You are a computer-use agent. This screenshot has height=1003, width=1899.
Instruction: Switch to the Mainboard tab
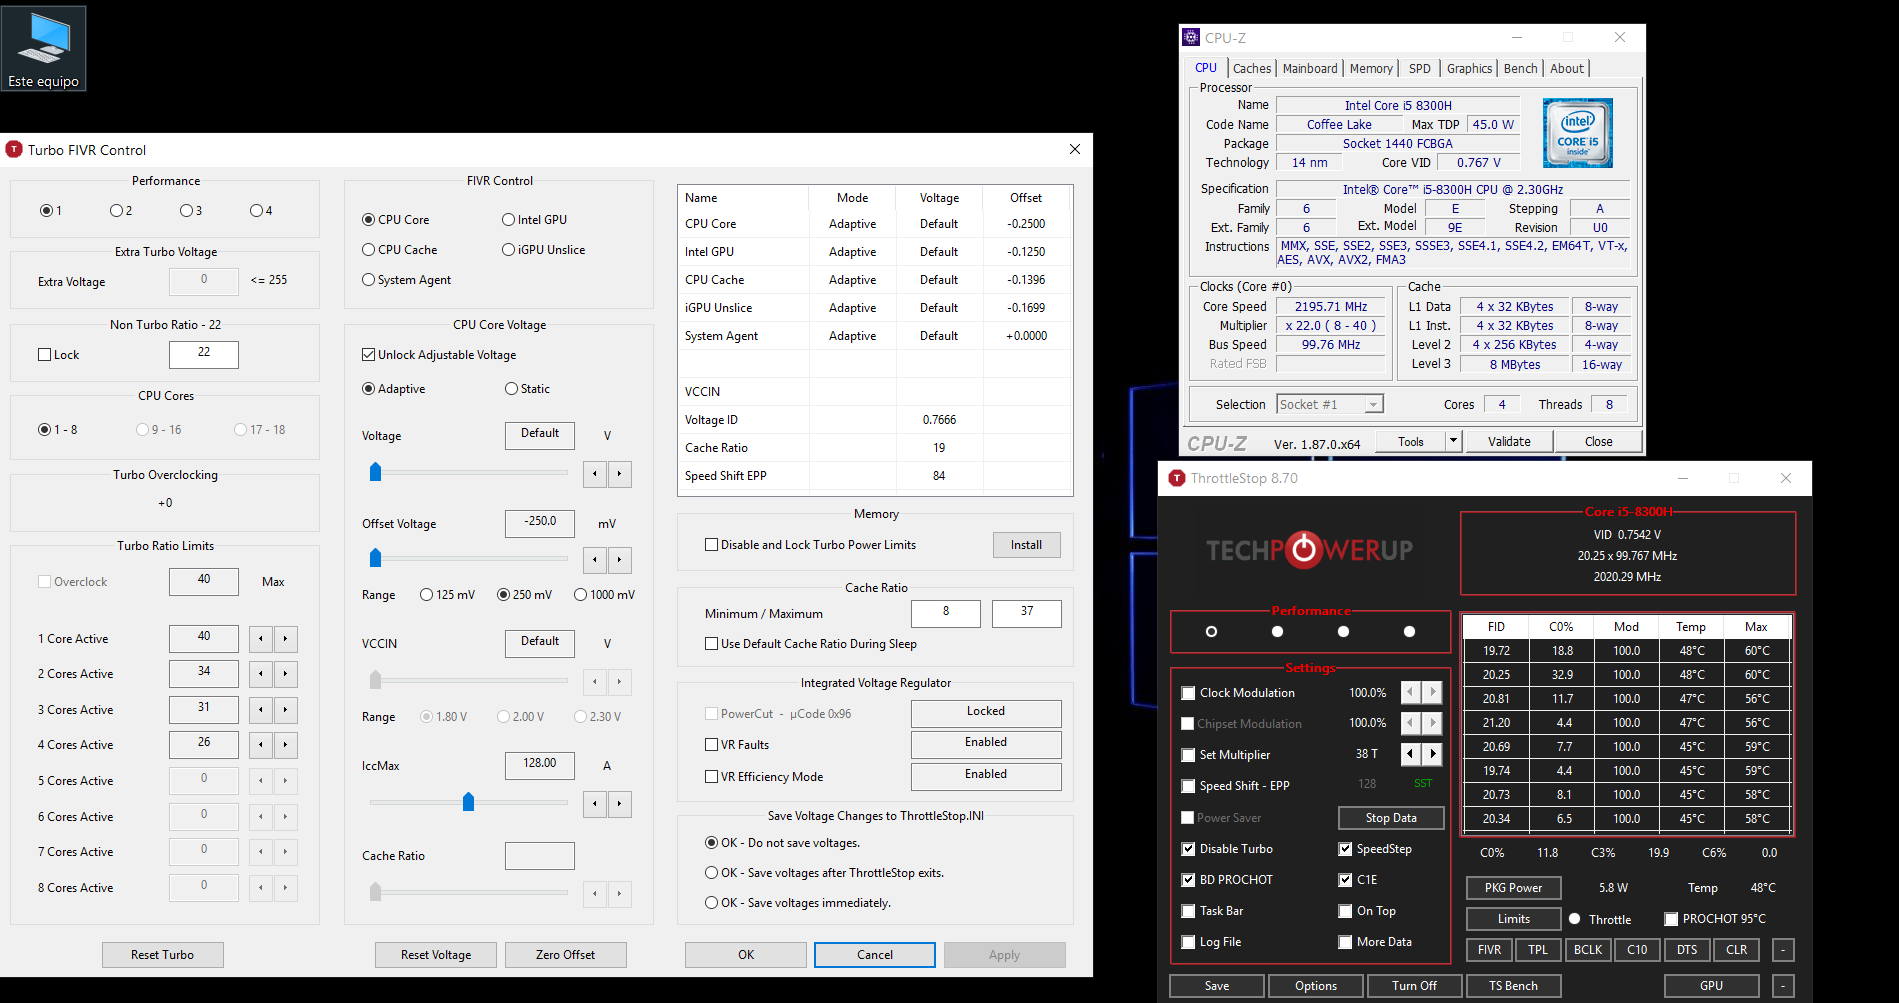pyautogui.click(x=1310, y=69)
